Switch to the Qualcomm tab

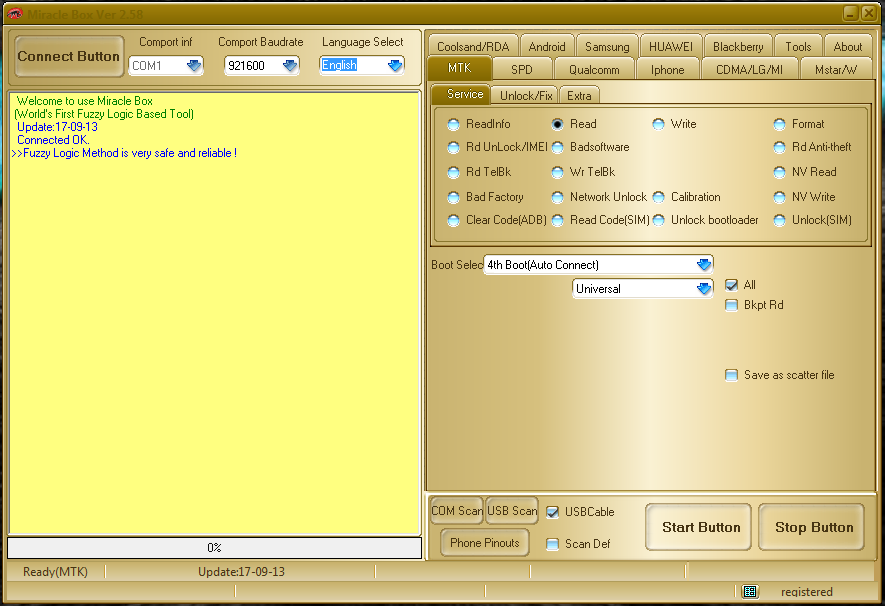tap(594, 69)
